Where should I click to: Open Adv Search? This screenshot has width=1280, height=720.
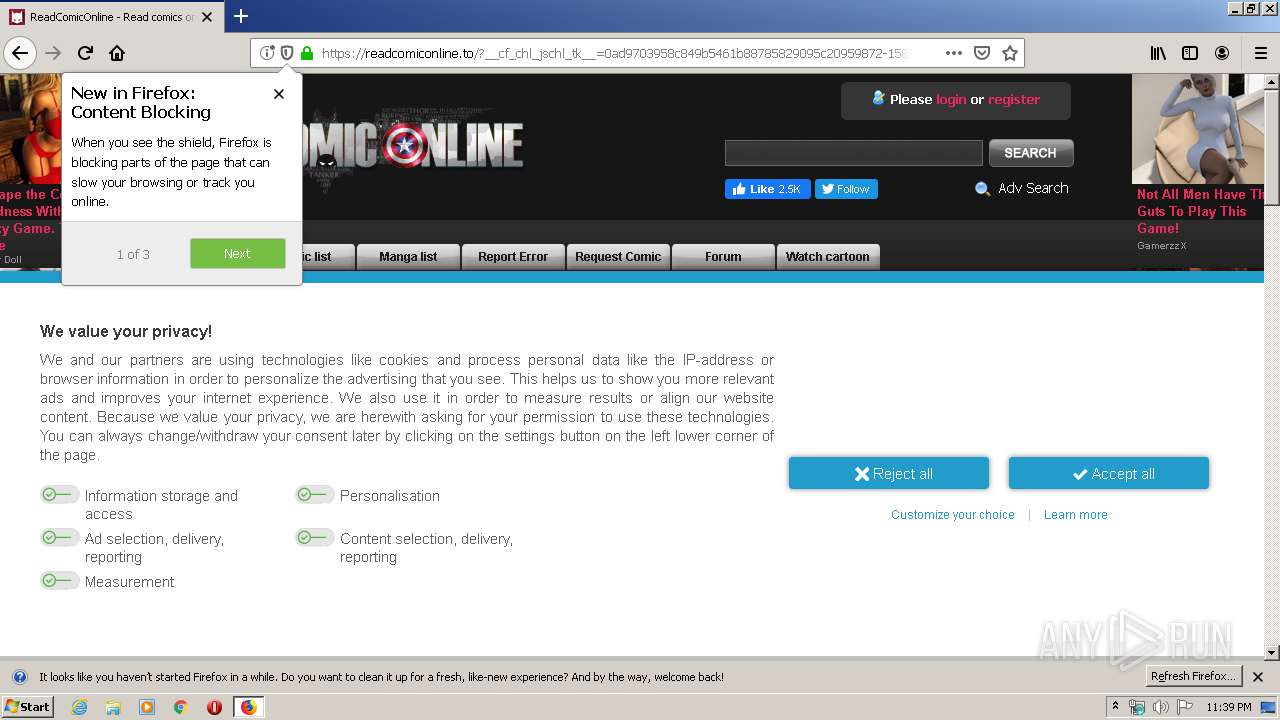click(1022, 188)
